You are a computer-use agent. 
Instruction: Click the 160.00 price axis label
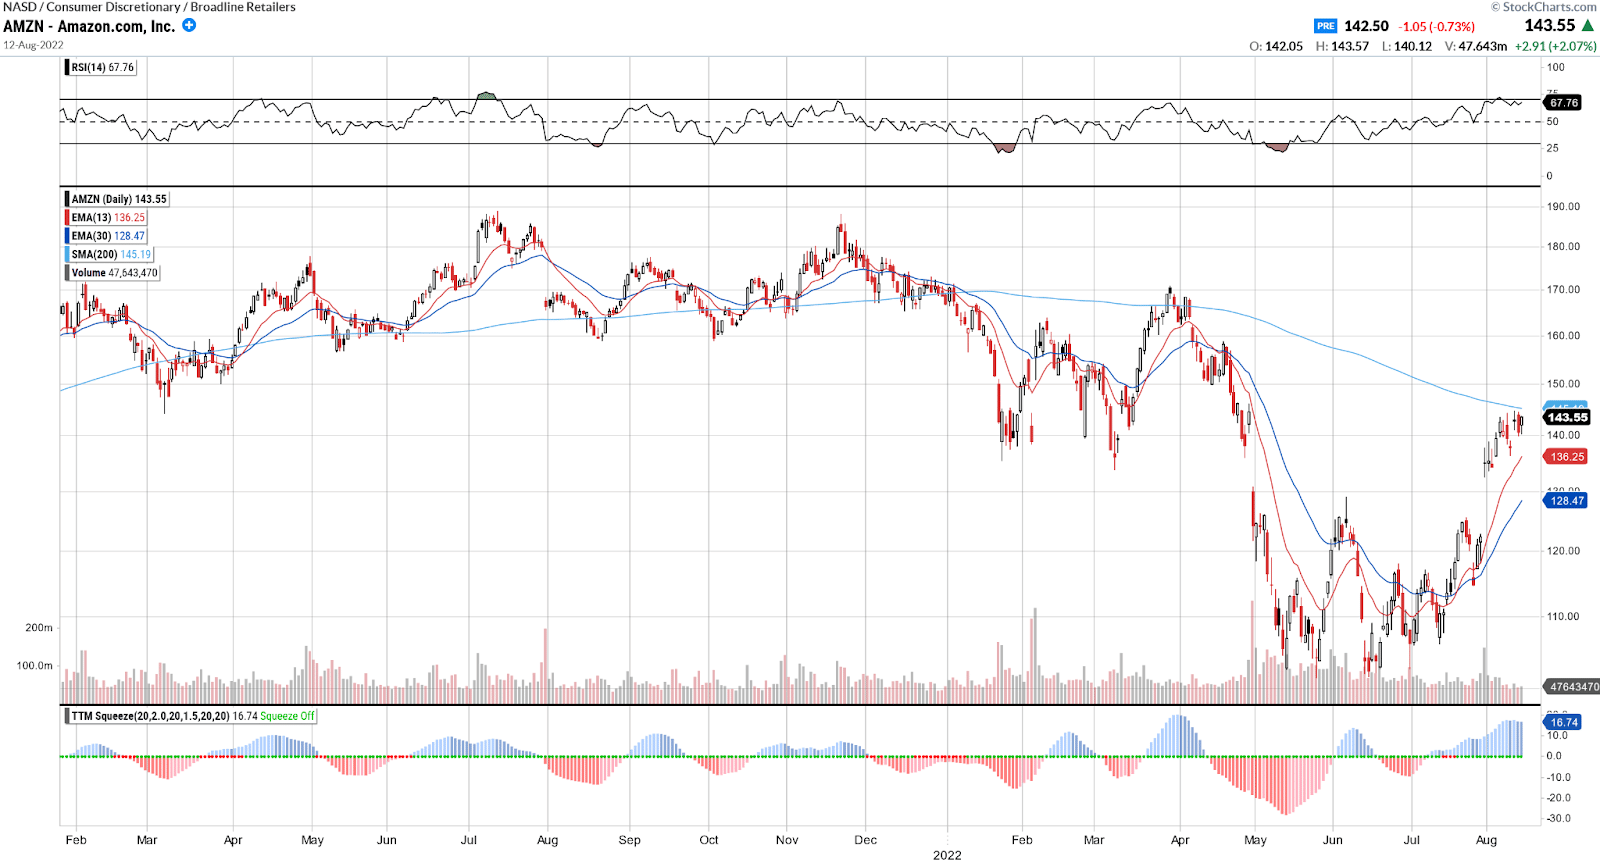pos(1564,336)
